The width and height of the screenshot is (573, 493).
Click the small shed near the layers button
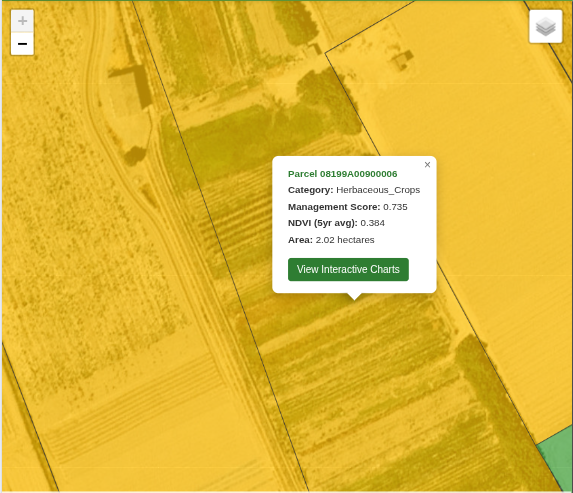click(403, 60)
